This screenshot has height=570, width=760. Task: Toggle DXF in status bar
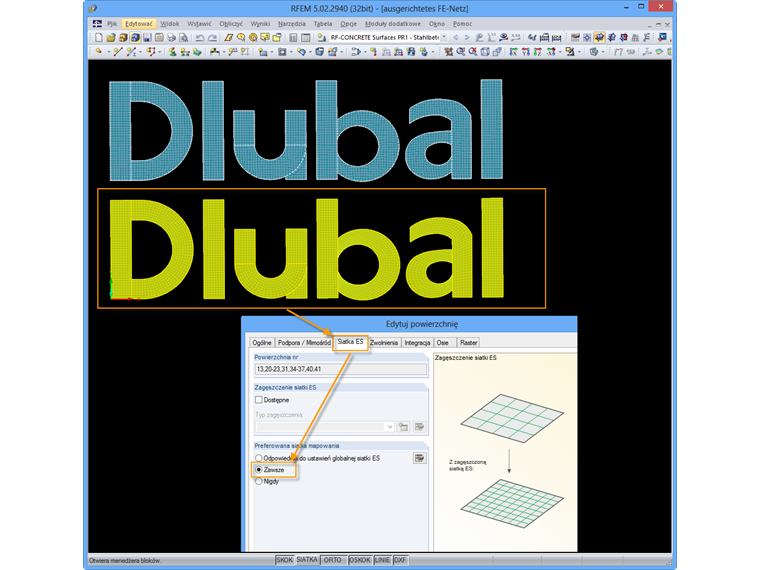(400, 560)
